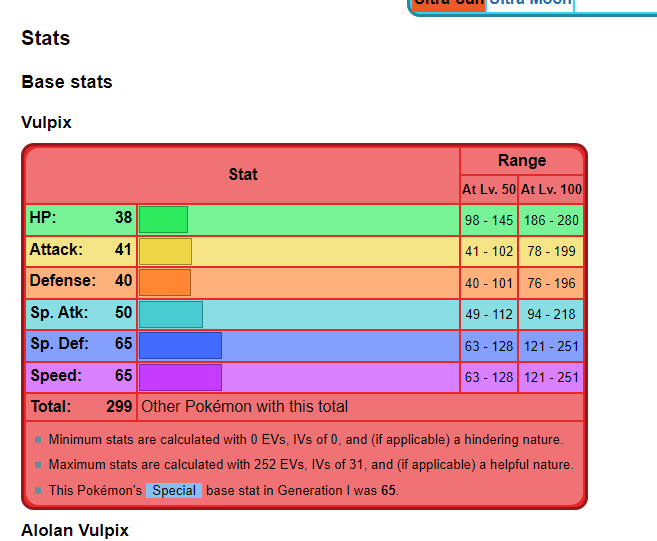Select the Sp. Atk base value 50
Image resolution: width=657 pixels, height=541 pixels.
[x=124, y=312]
